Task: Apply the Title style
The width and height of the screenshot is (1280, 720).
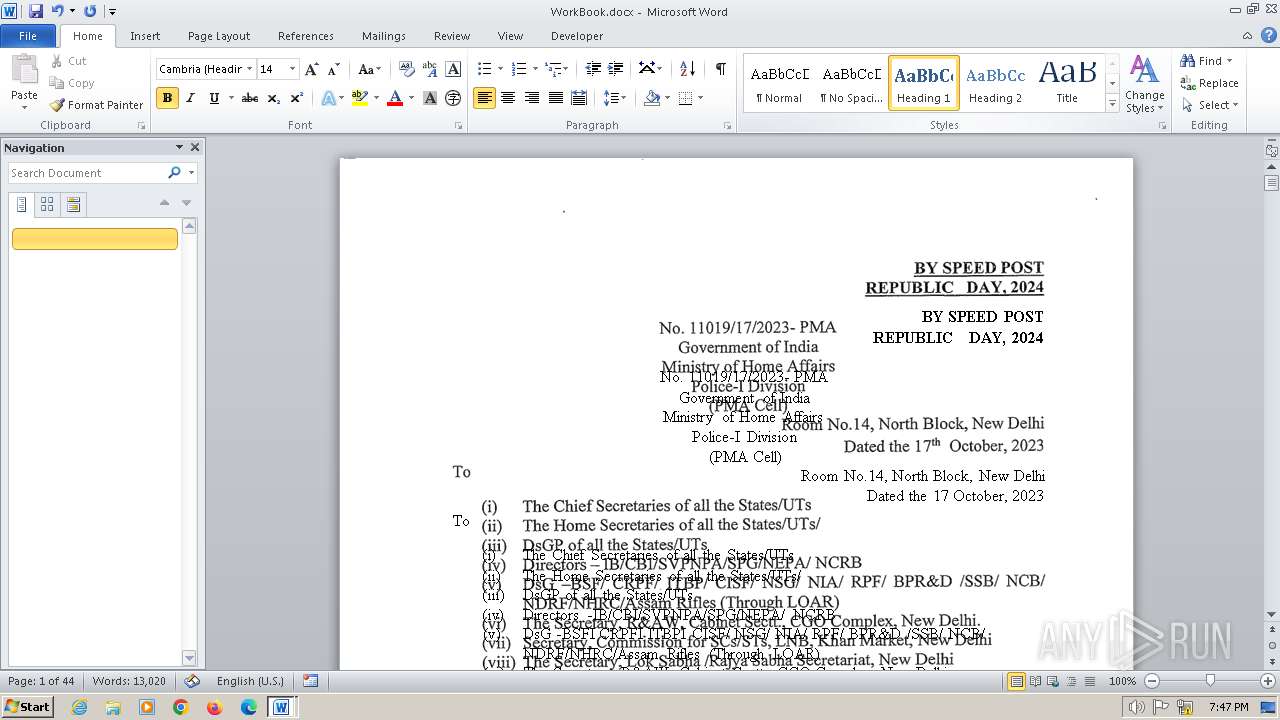Action: [x=1067, y=83]
